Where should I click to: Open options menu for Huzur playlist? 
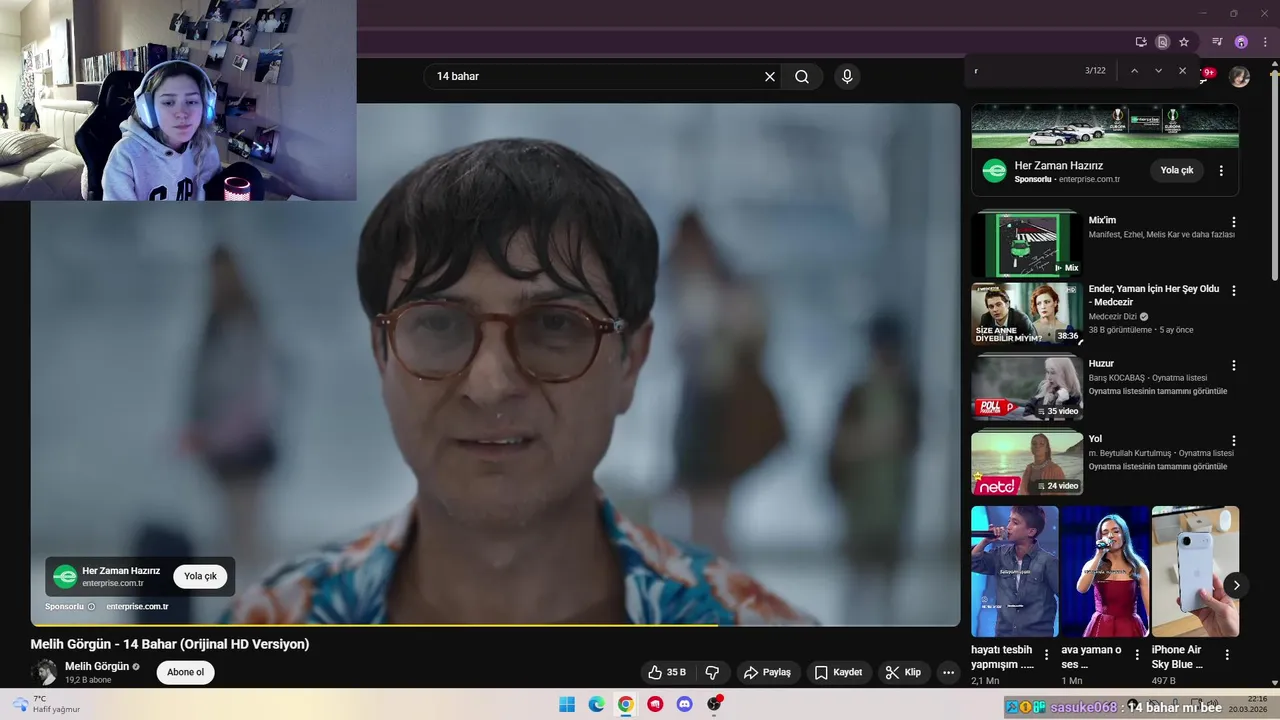(1233, 366)
